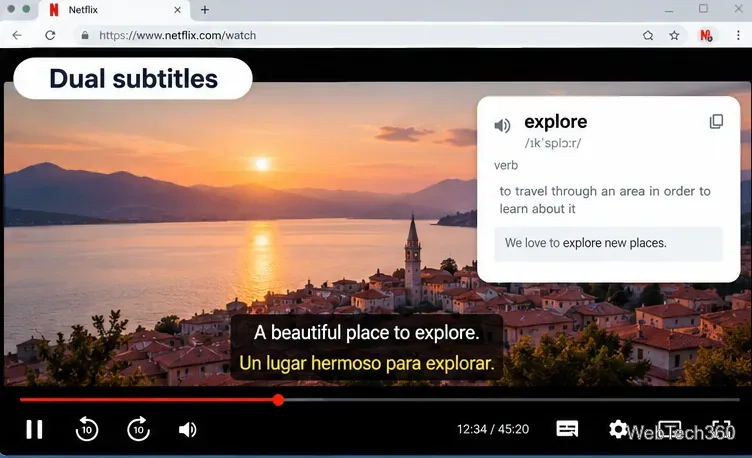The image size is (752, 458).
Task: Copy the explore definition
Action: tap(716, 122)
